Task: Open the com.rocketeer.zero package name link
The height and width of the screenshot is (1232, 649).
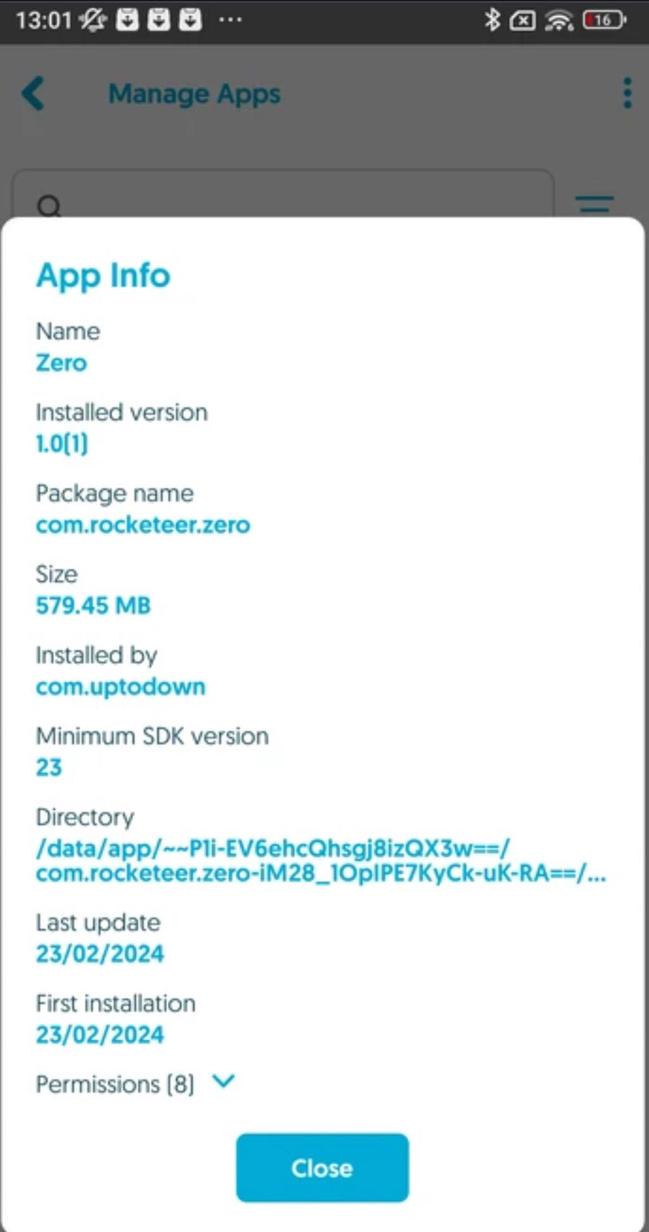Action: pyautogui.click(x=142, y=524)
